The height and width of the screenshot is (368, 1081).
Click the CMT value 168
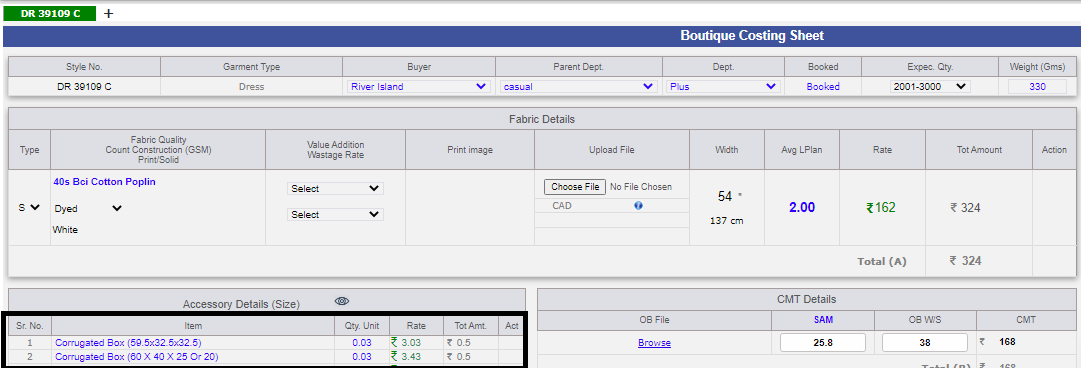[x=1007, y=342]
